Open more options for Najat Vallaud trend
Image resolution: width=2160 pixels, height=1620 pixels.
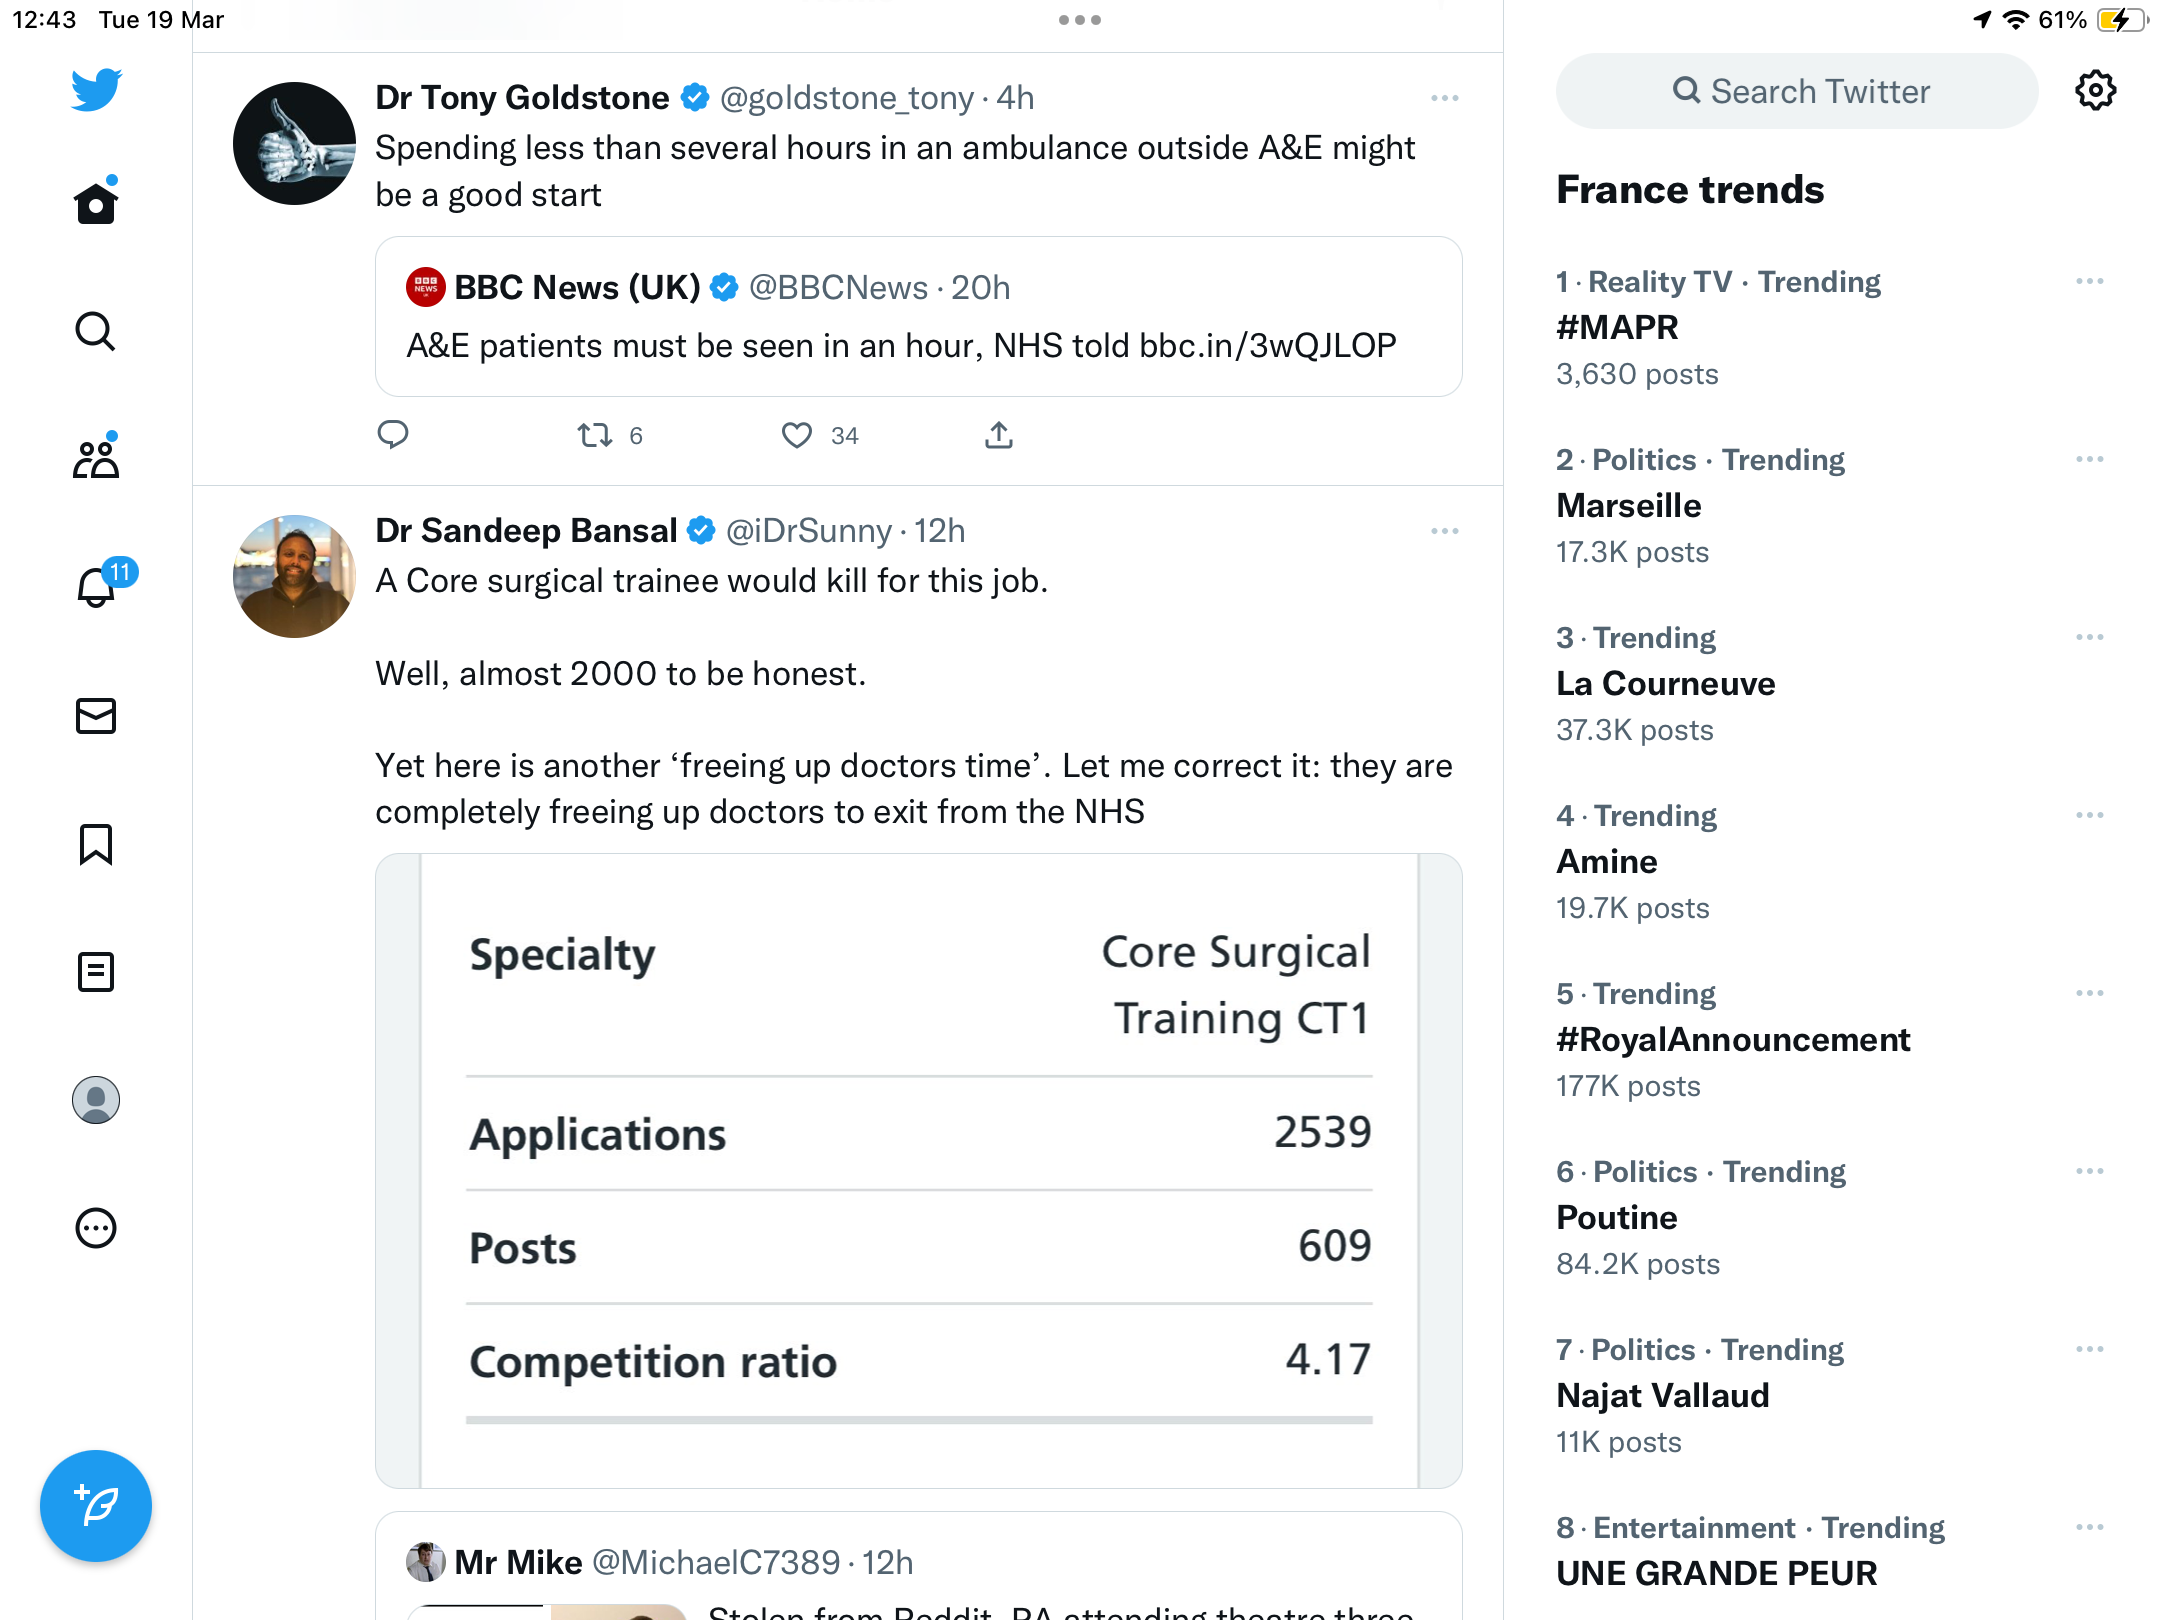(x=2090, y=1350)
